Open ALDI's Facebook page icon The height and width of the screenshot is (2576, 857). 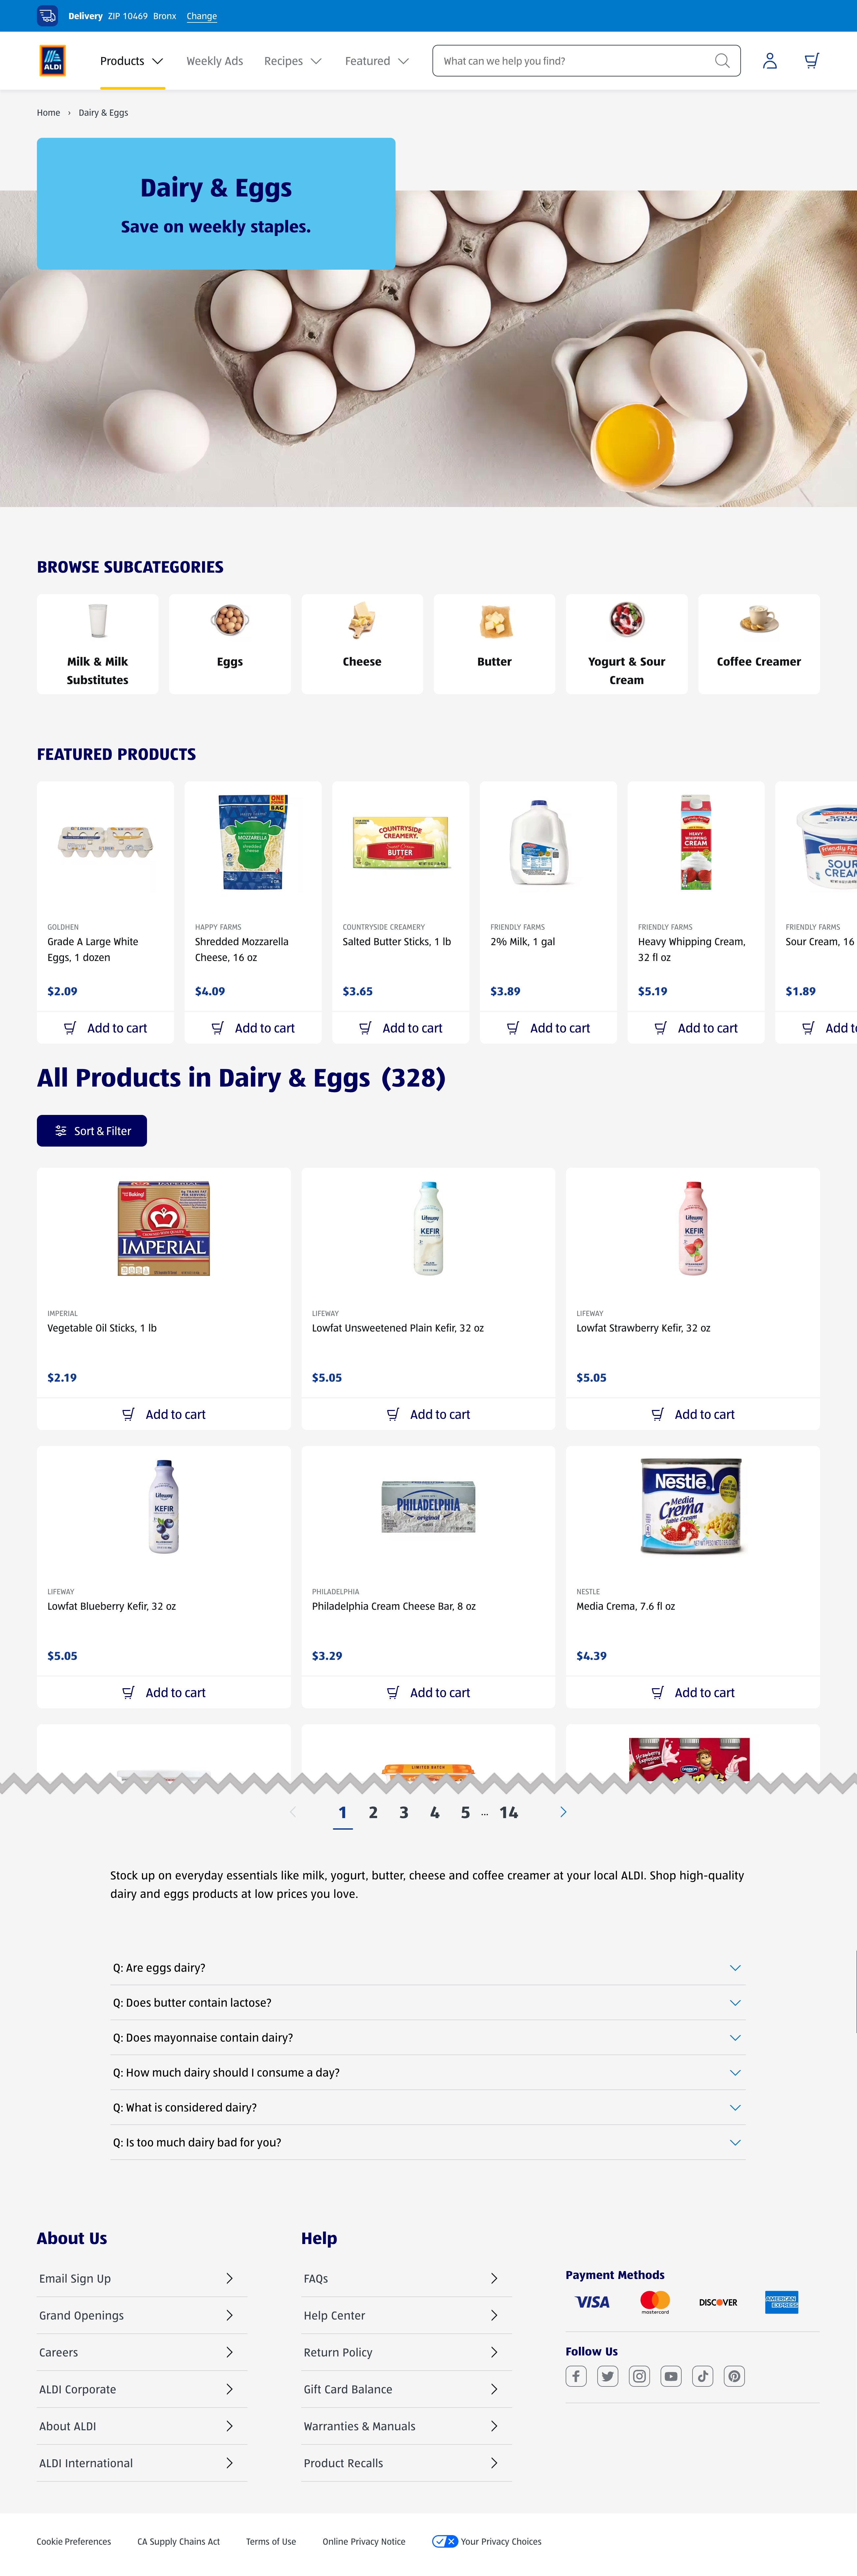tap(576, 2376)
